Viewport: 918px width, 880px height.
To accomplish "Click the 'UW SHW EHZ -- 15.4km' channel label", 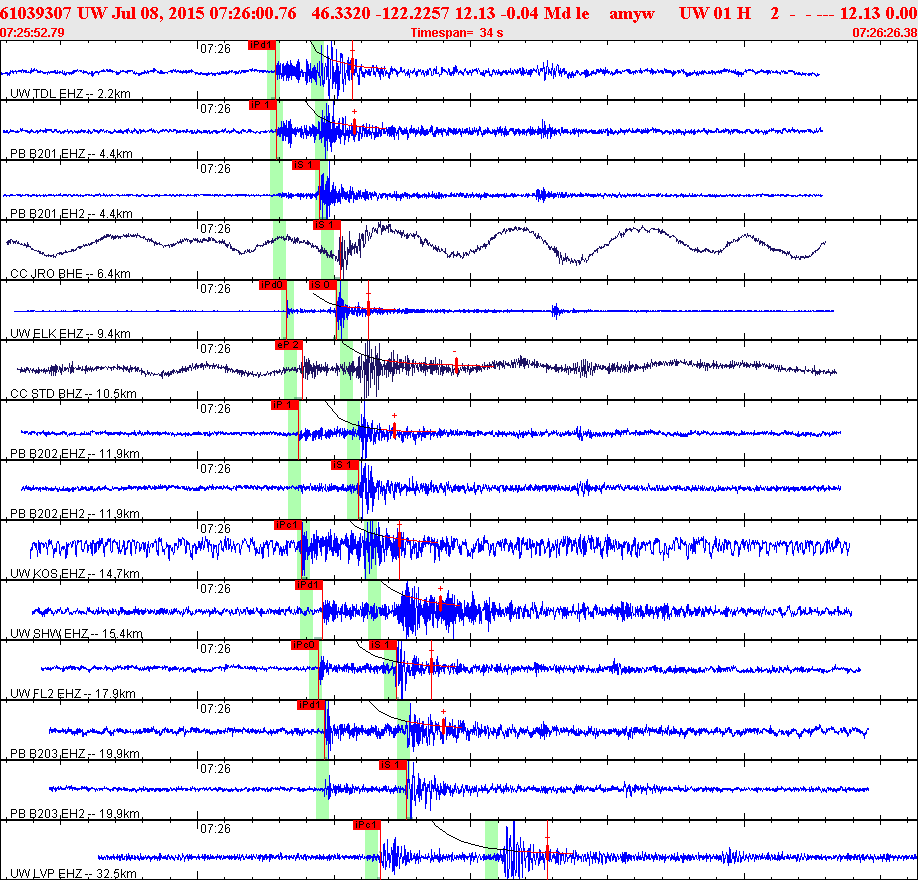I will (77, 634).
